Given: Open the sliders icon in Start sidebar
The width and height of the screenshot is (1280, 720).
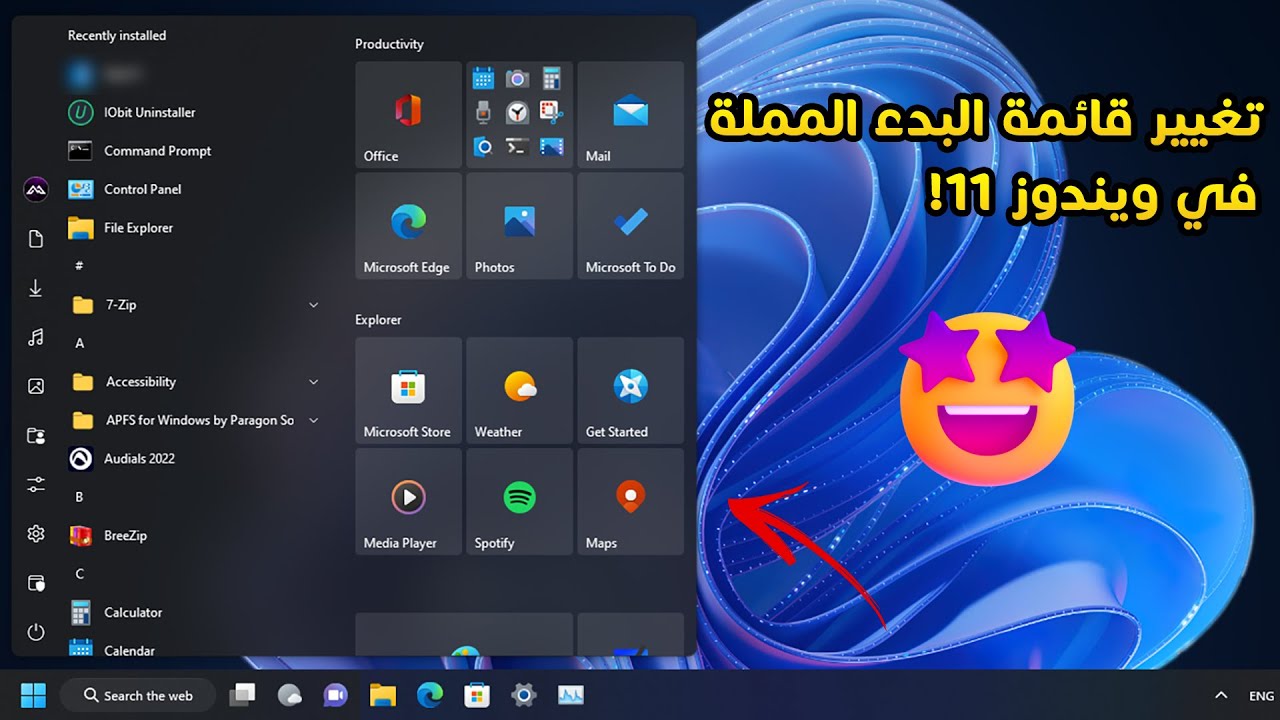Looking at the screenshot, I should click(36, 484).
